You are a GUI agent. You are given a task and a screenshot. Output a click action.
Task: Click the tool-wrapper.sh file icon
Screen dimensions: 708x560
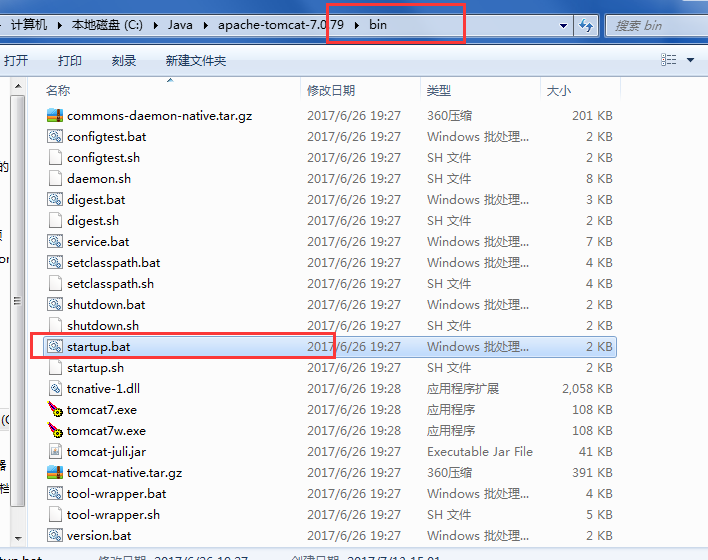(55, 514)
